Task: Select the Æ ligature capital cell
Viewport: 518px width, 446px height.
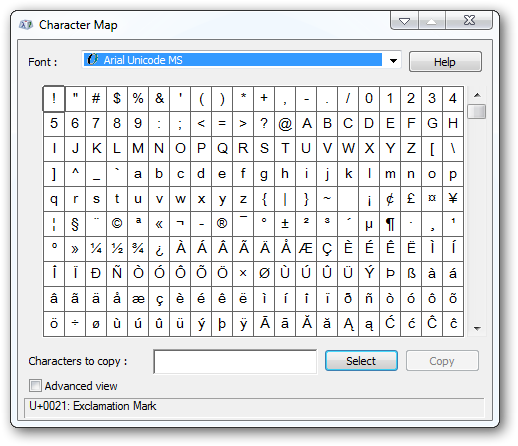Action: pos(306,249)
